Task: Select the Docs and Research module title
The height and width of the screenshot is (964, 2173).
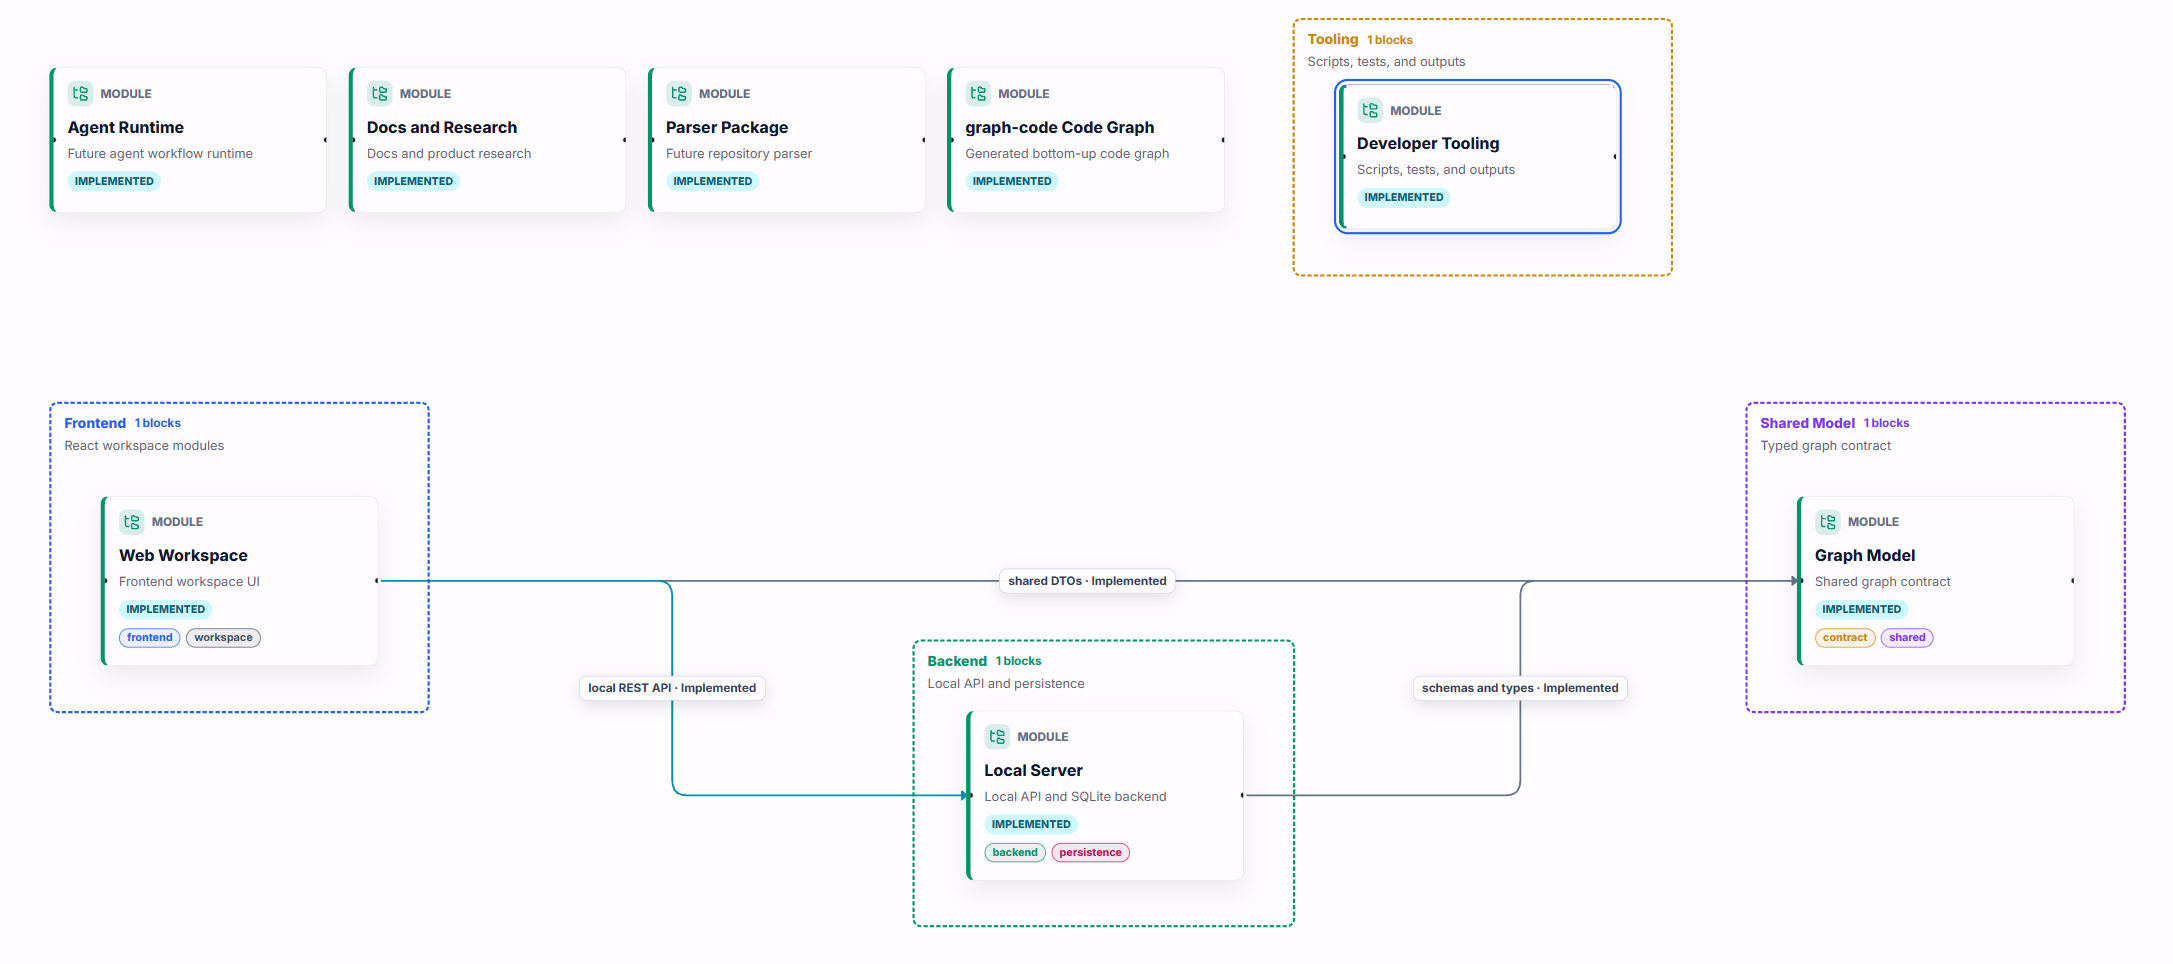Action: 442,127
